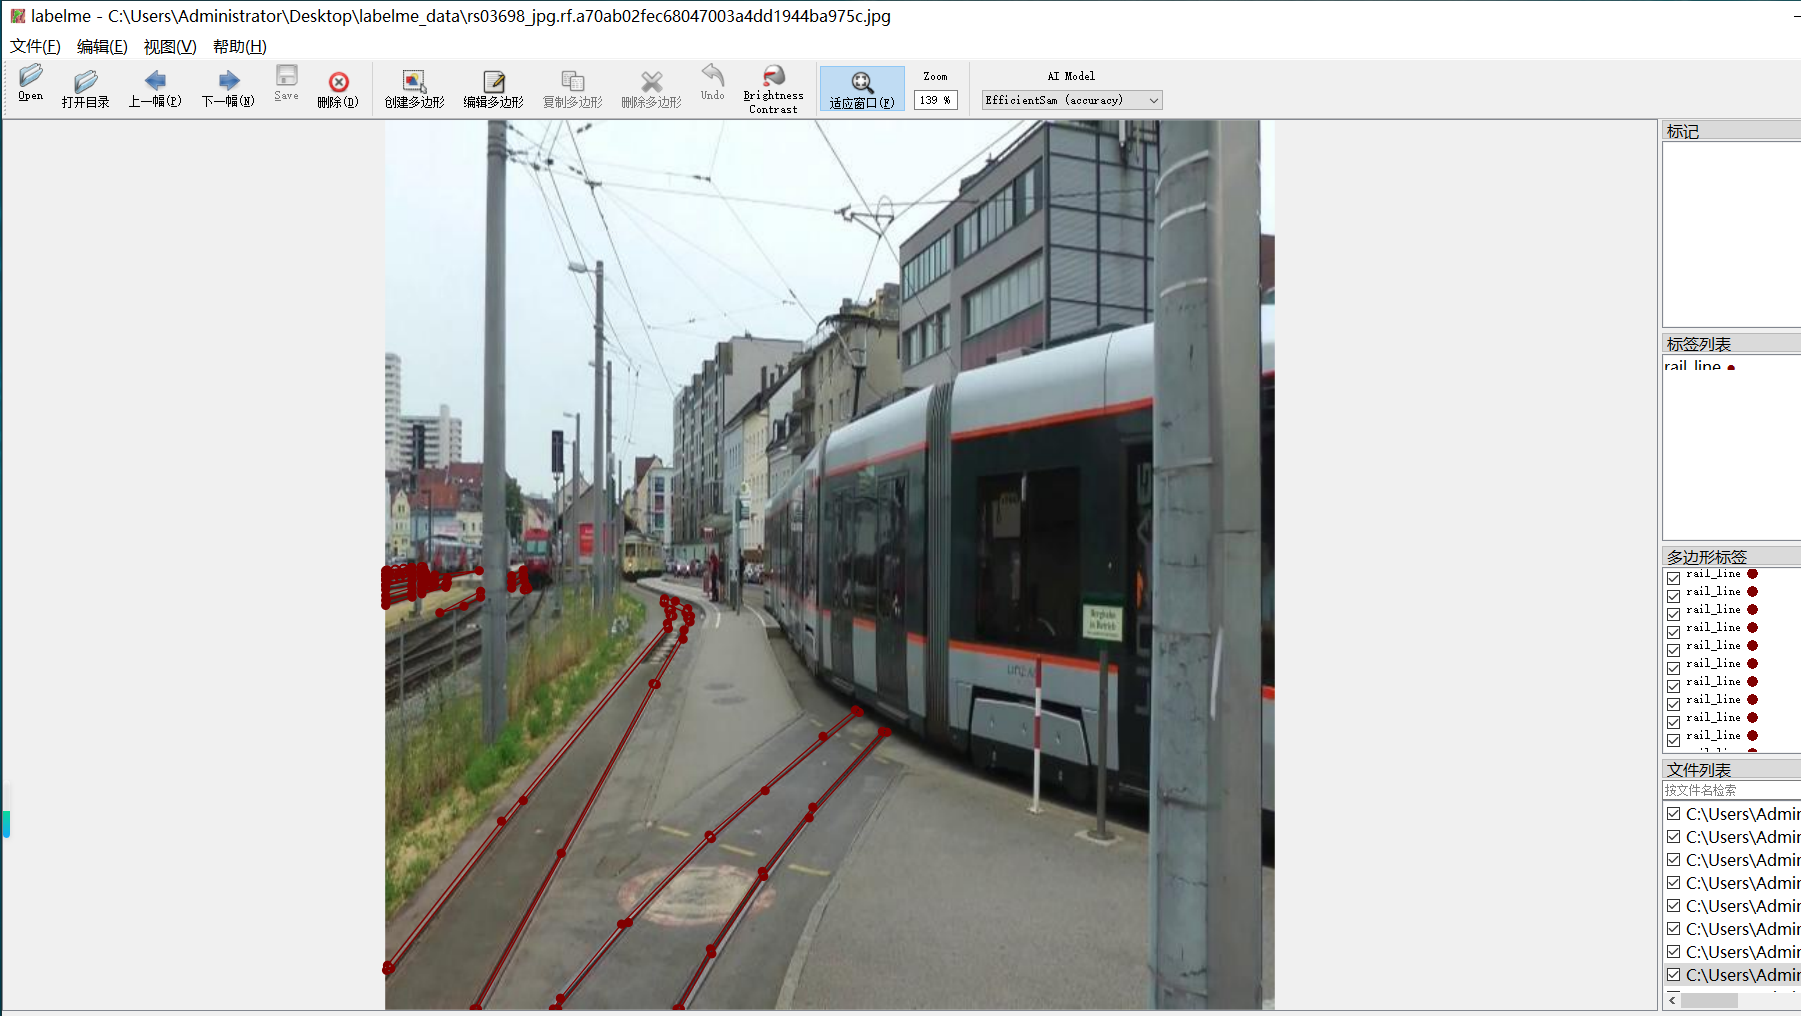Click the Zoom percentage box
The height and width of the screenshot is (1016, 1801).
(935, 100)
